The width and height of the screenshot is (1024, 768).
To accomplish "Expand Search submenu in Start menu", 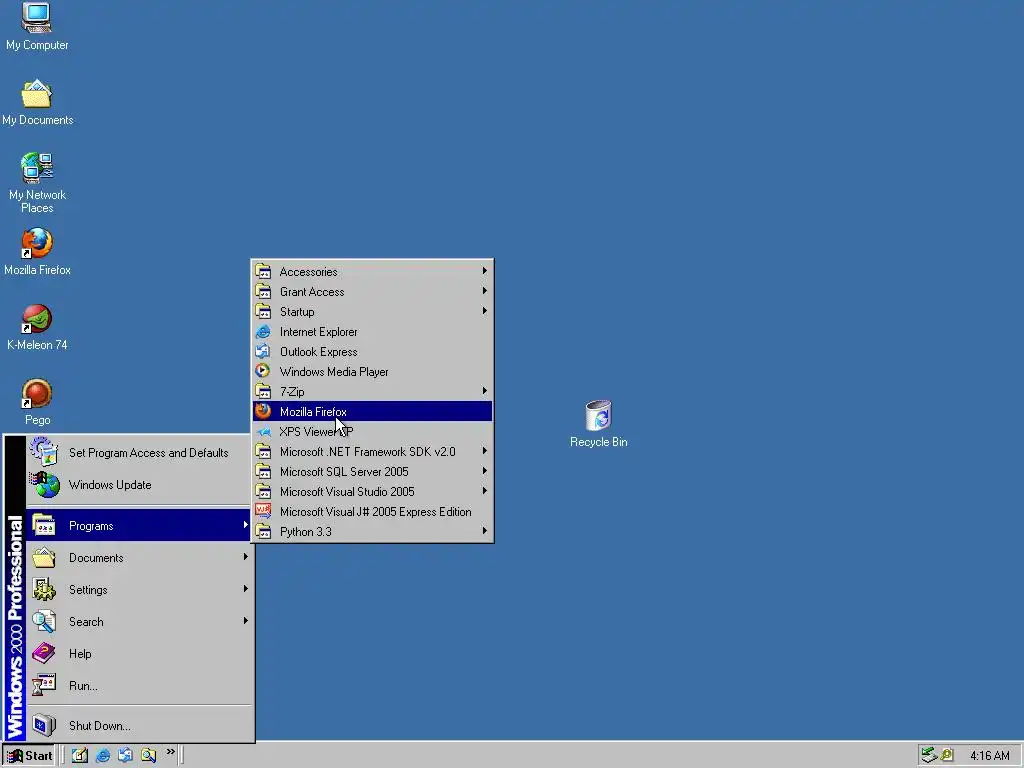I will (138, 621).
